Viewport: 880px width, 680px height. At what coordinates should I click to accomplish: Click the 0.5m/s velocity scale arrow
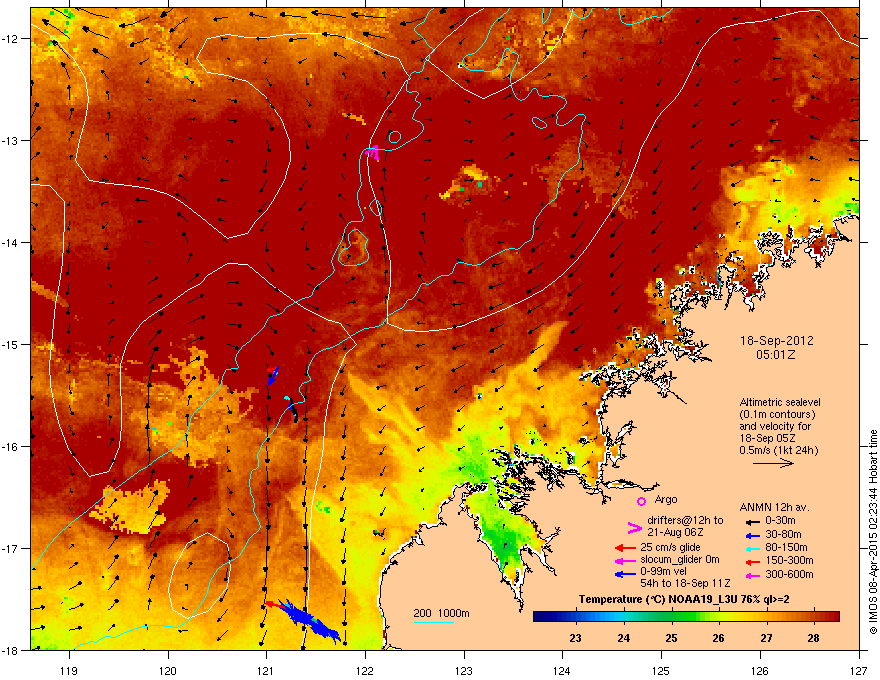click(773, 463)
